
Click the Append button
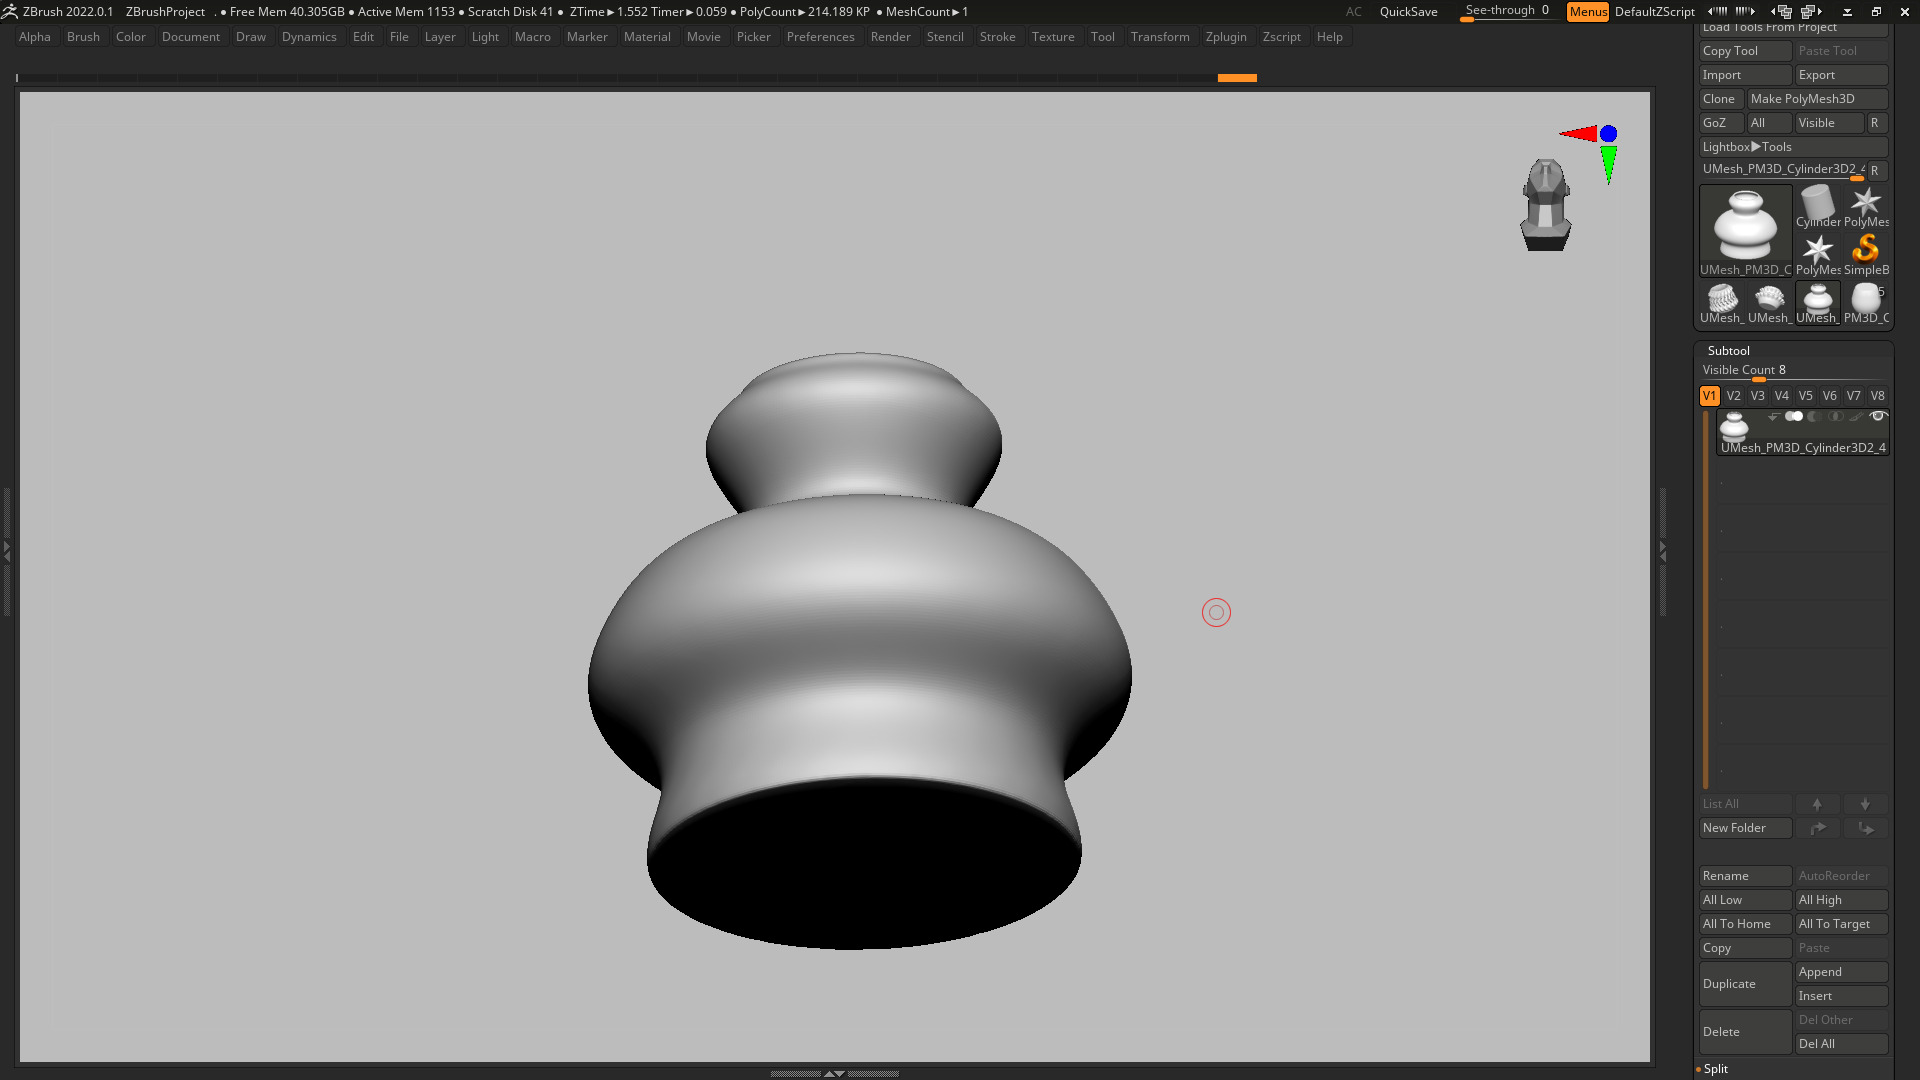click(x=1841, y=972)
